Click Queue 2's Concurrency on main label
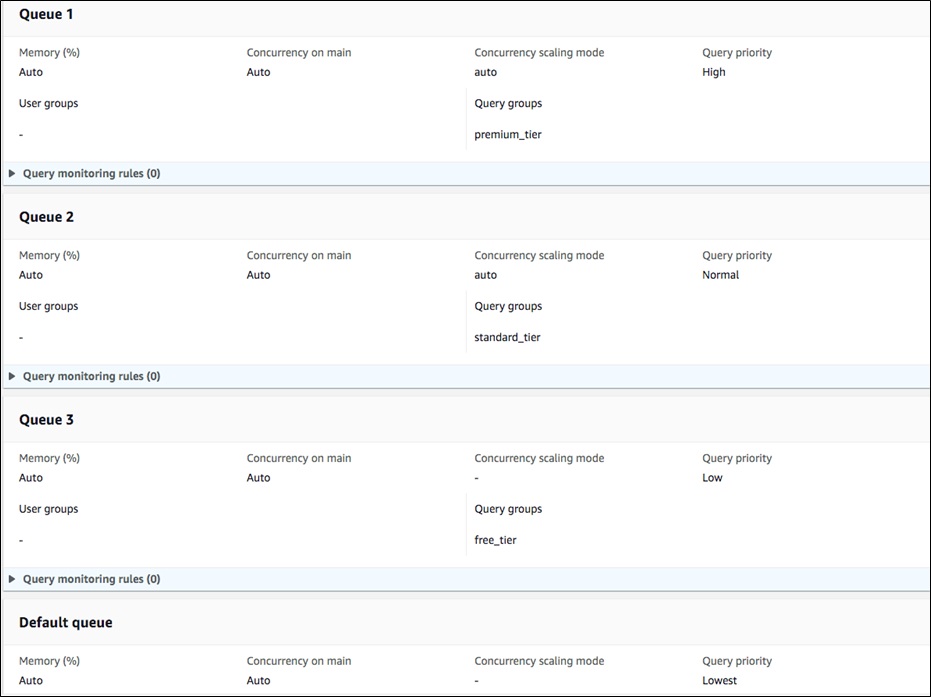Screen dimensions: 931x697 pos(299,255)
